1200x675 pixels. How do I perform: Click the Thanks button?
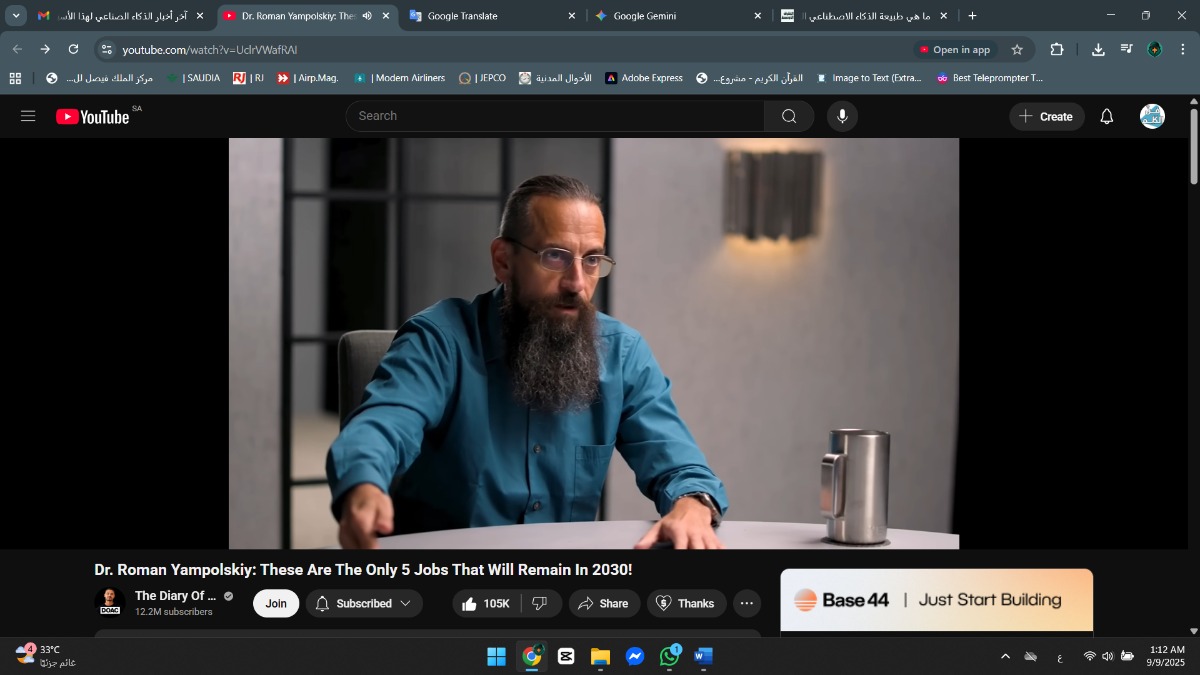[x=686, y=603]
